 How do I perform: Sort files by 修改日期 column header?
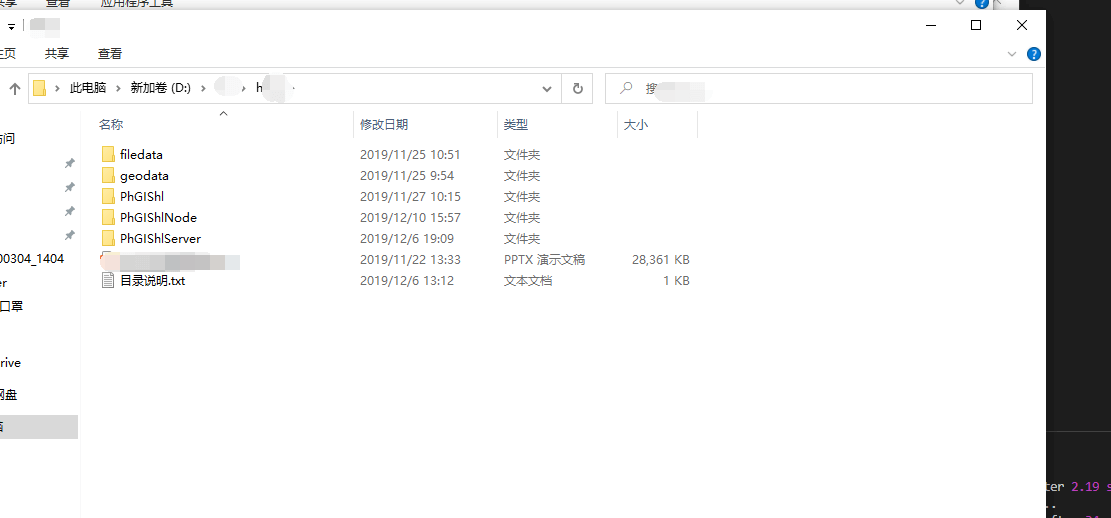pos(384,125)
